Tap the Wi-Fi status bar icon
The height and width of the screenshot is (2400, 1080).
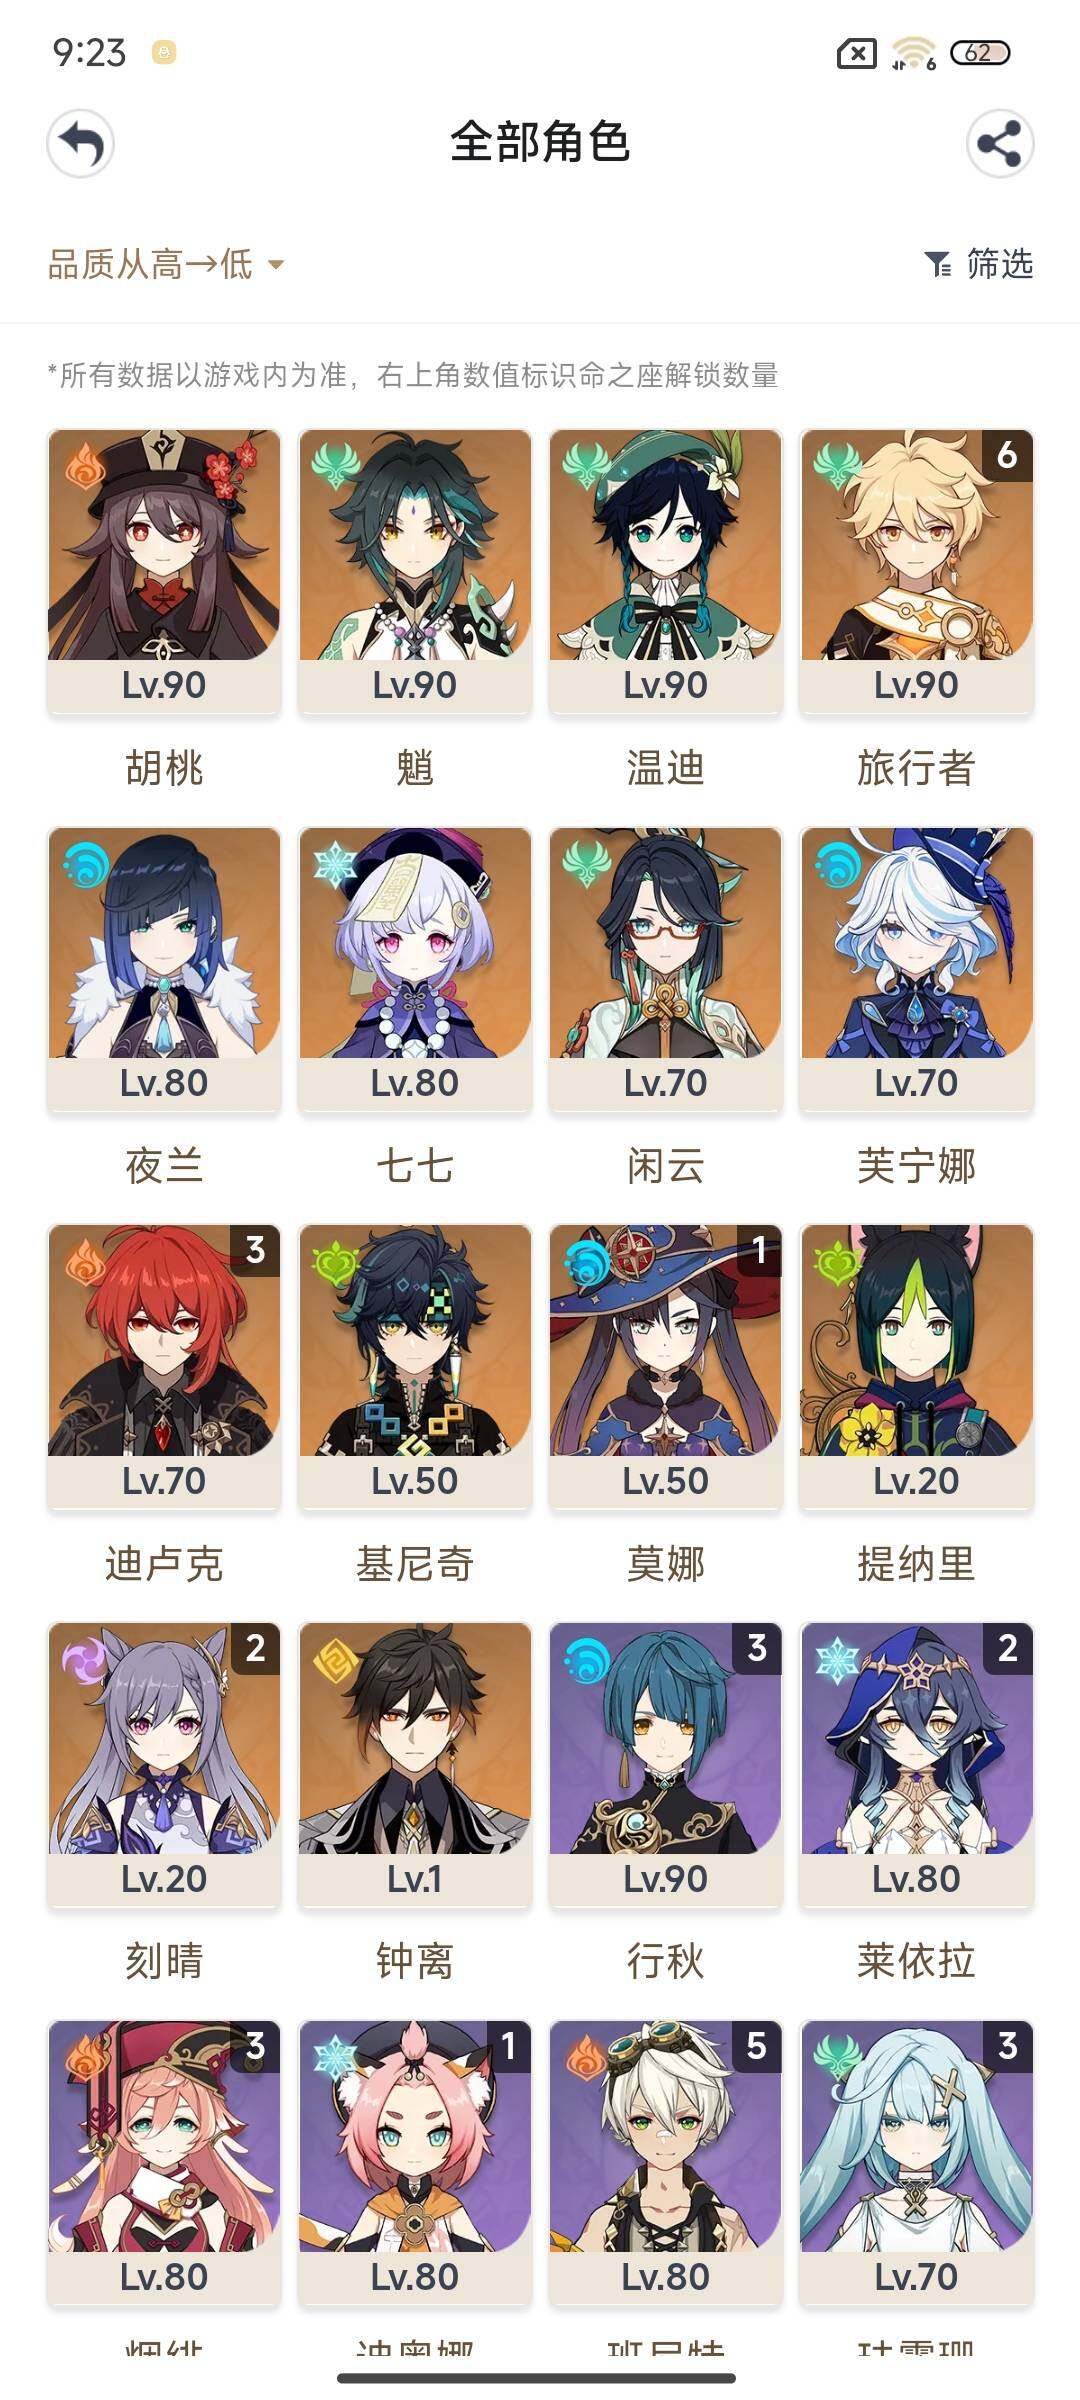pyautogui.click(x=914, y=53)
